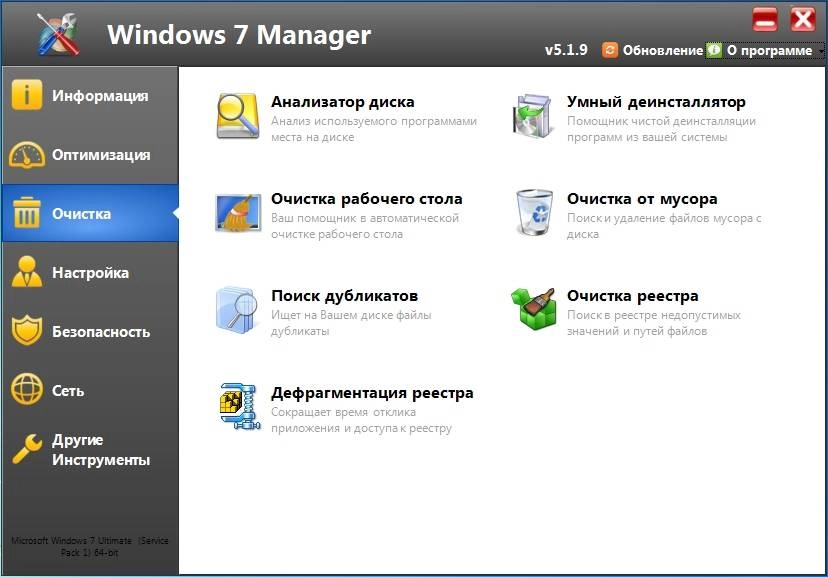
Task: Click description 'Анализ используемого программами места на диске'
Action: [374, 129]
